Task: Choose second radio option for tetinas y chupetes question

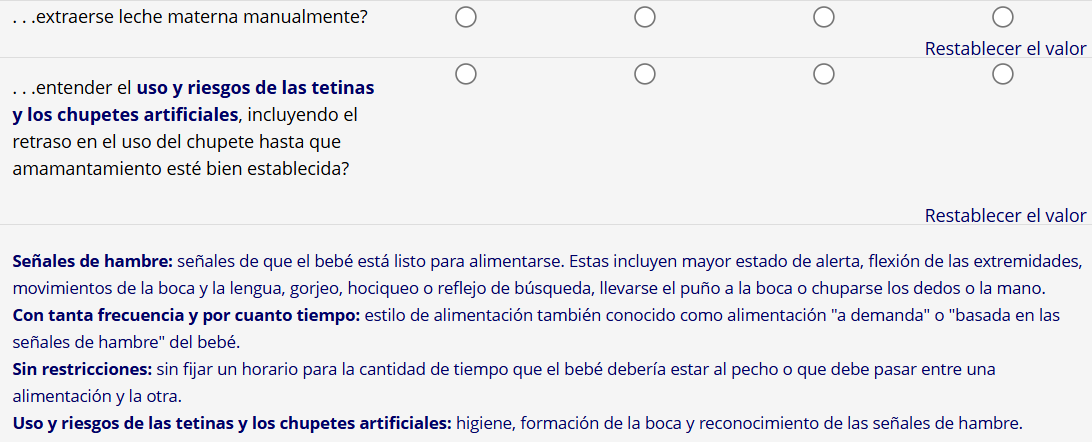Action: pyautogui.click(x=645, y=75)
